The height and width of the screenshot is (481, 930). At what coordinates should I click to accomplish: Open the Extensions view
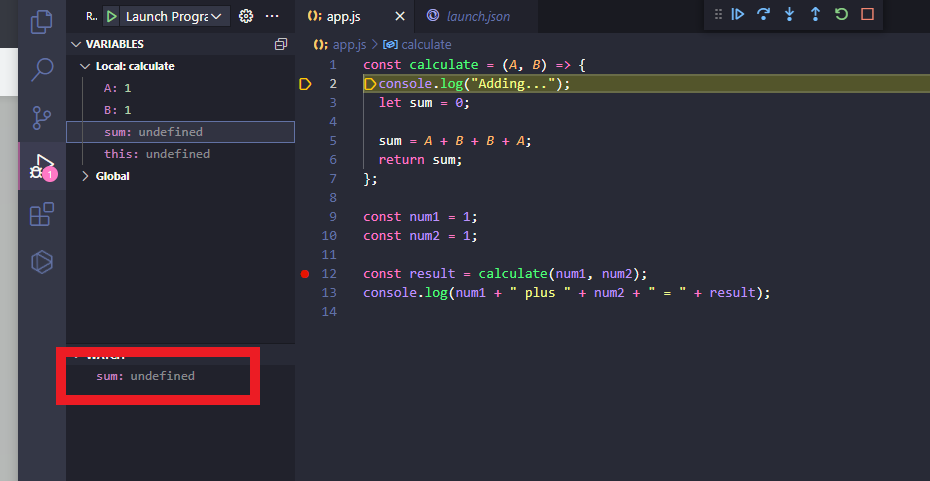pos(42,214)
